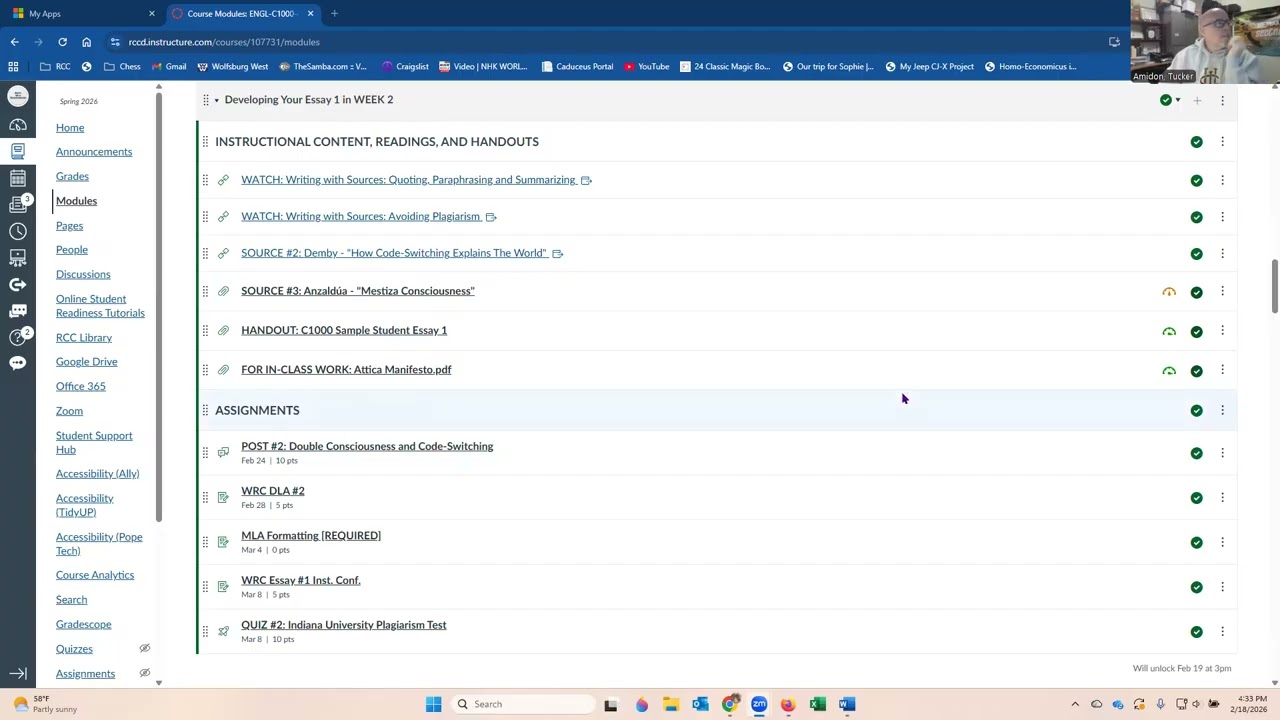This screenshot has width=1280, height=720.
Task: Click the assignment icon beside WRC DLA #2
Action: [x=223, y=497]
